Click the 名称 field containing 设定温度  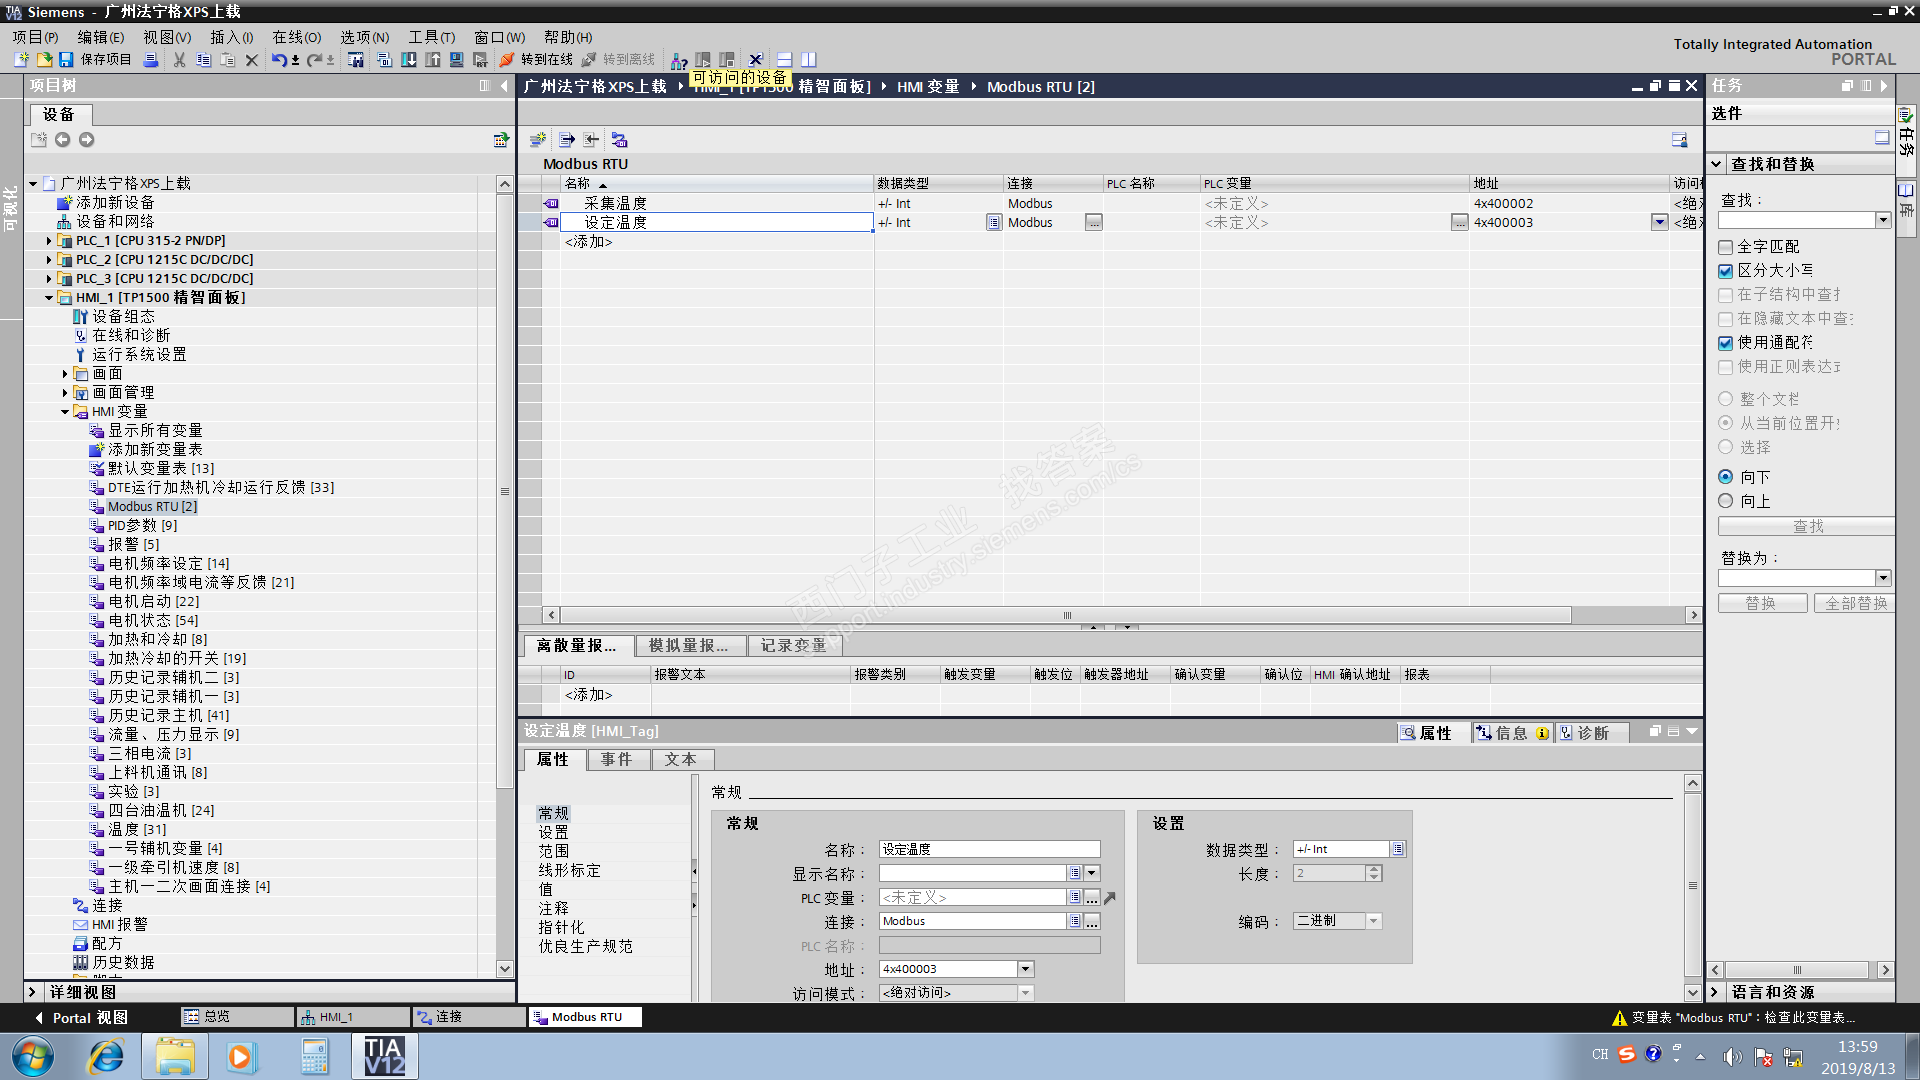(x=988, y=849)
